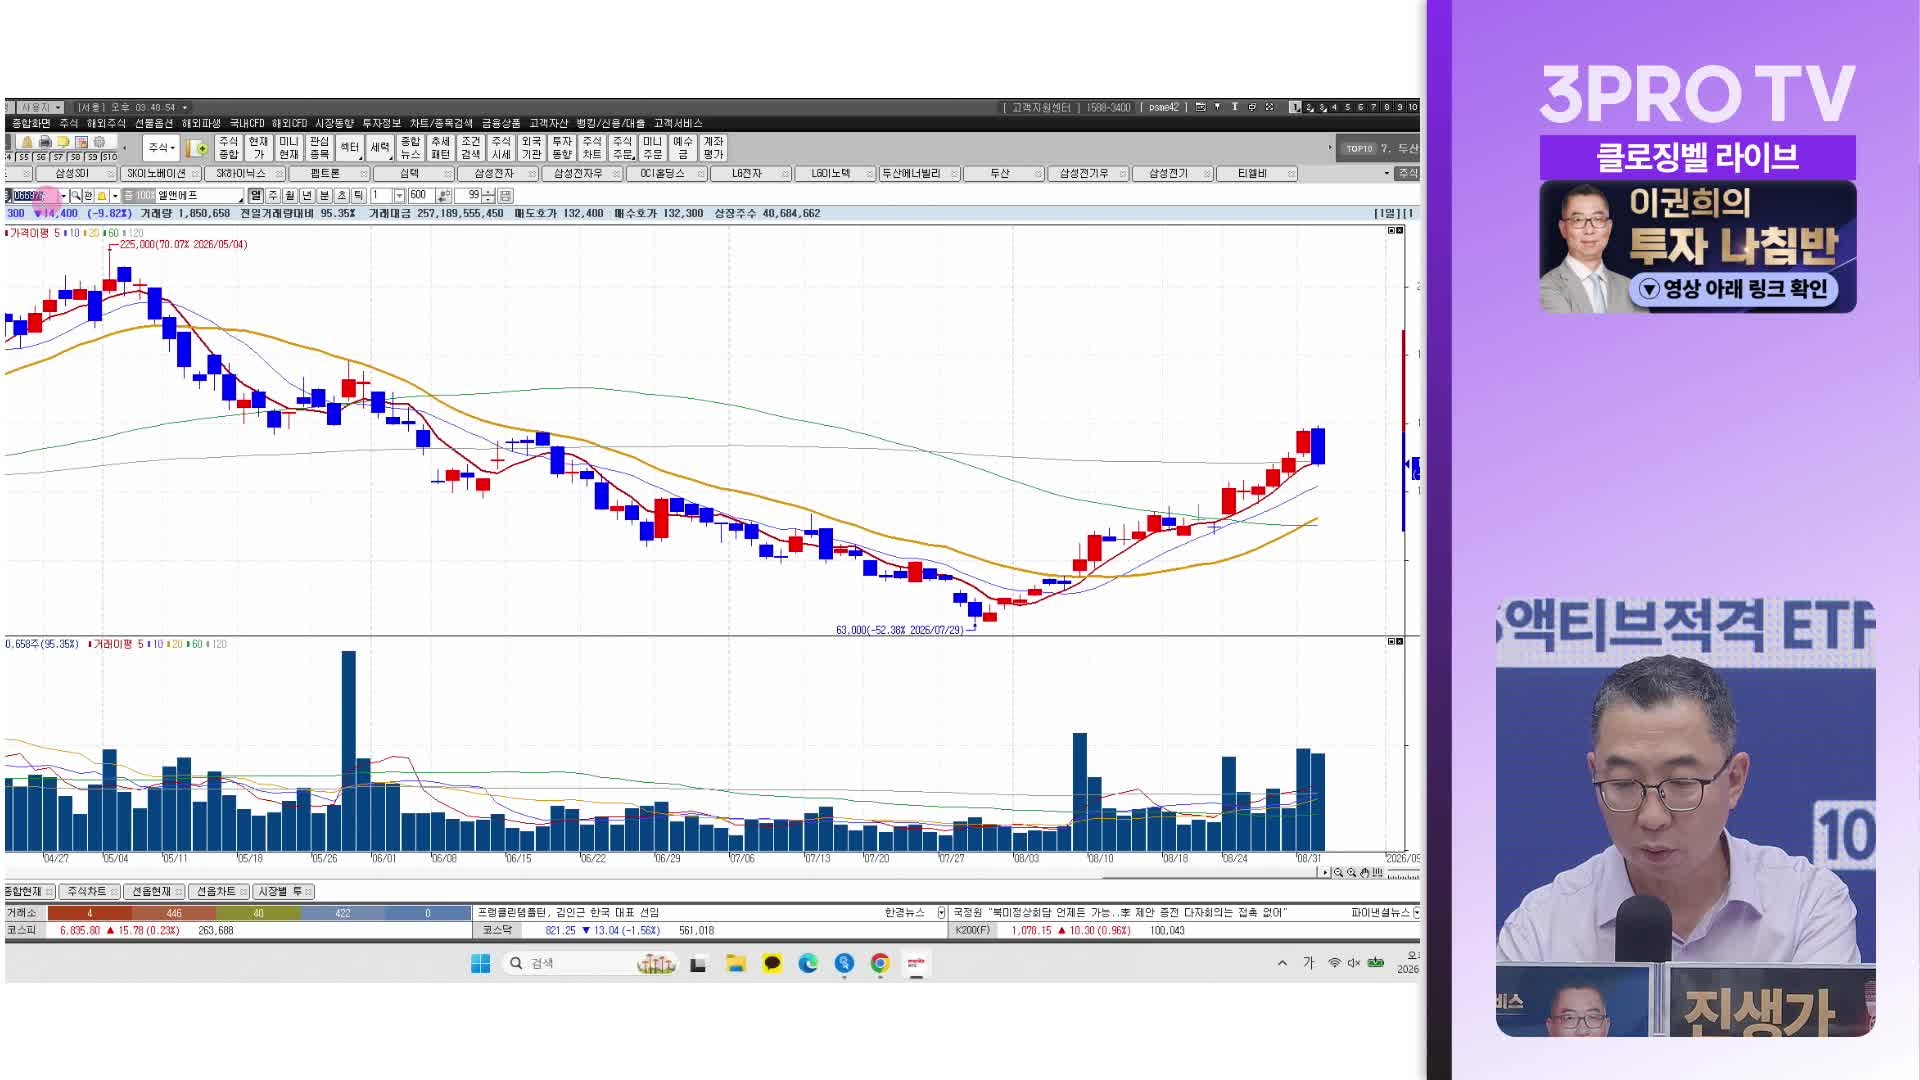Select the 일 (daily) period toggle
This screenshot has width=1920, height=1080.
point(256,195)
